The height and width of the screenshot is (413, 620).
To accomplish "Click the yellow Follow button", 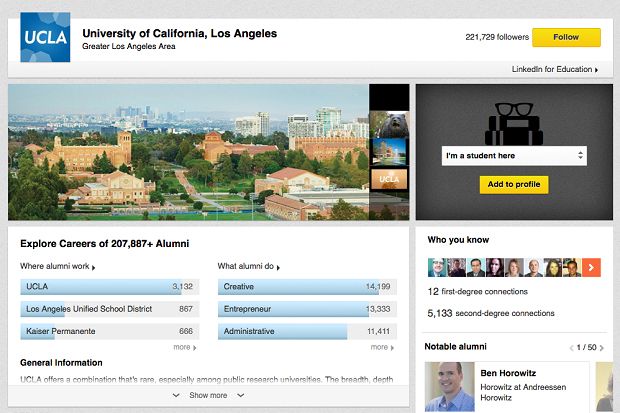I will [566, 37].
